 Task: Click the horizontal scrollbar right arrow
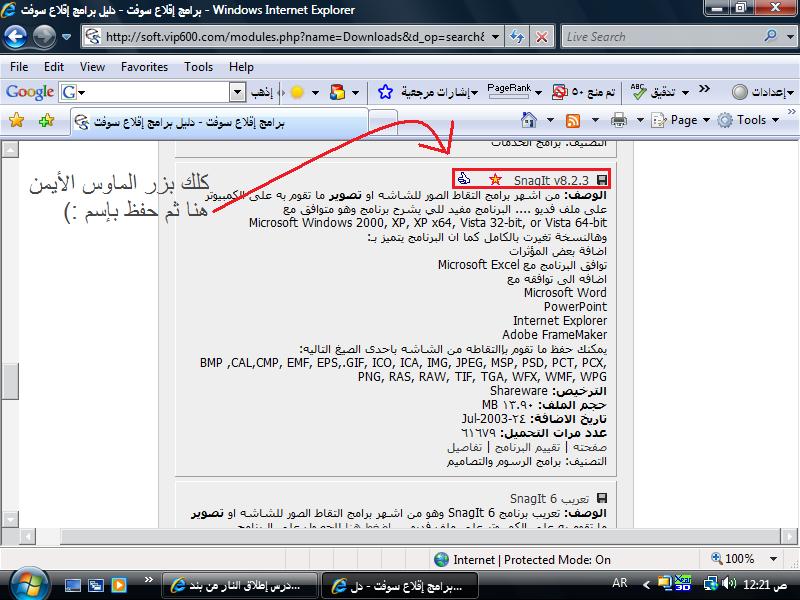tap(790, 537)
